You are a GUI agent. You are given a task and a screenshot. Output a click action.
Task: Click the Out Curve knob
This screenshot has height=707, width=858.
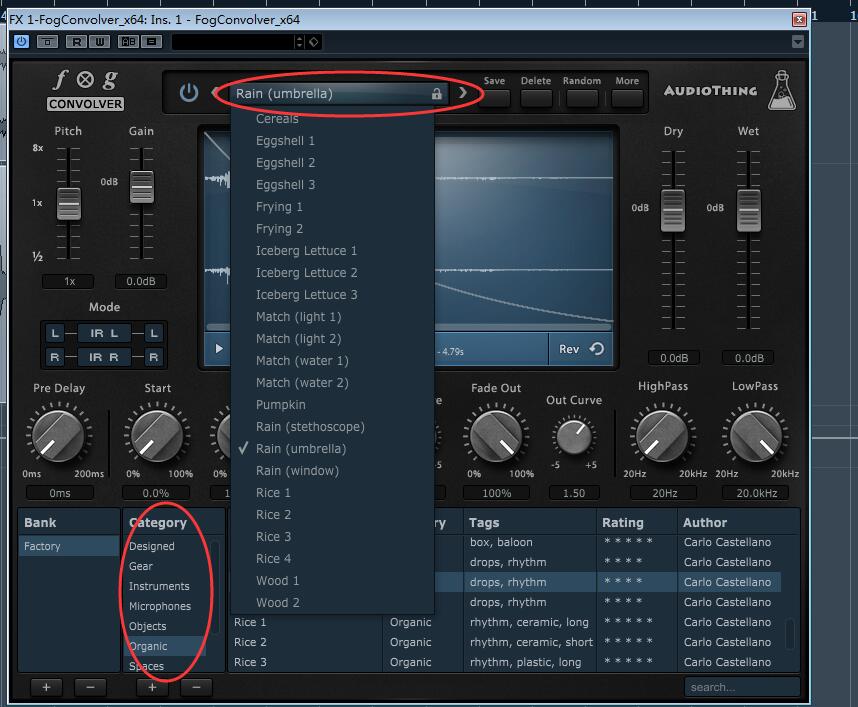coord(574,436)
